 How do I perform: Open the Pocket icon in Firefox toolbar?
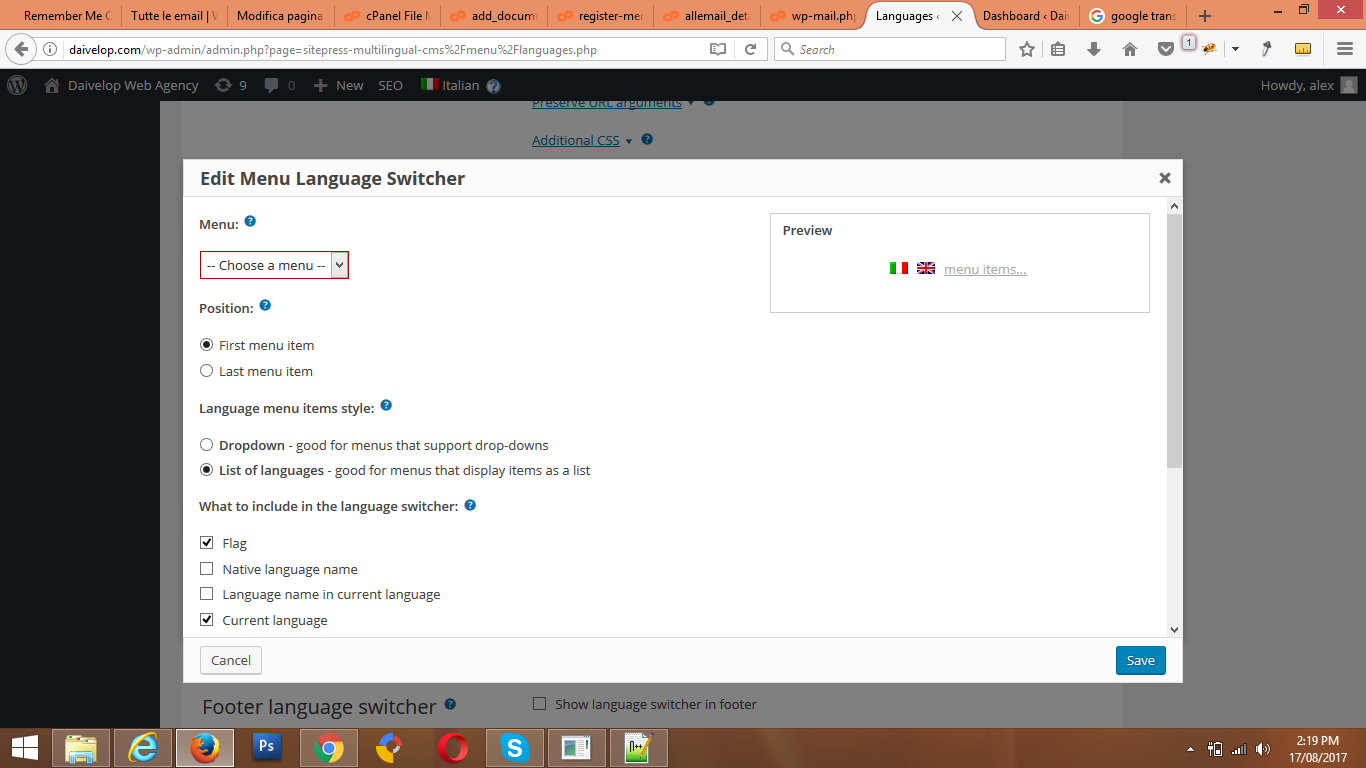(x=1165, y=49)
